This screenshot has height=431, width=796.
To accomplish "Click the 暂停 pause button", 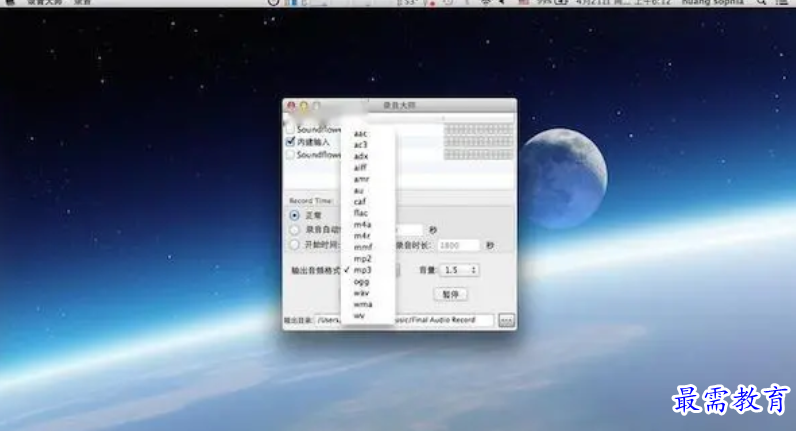I will (x=451, y=294).
